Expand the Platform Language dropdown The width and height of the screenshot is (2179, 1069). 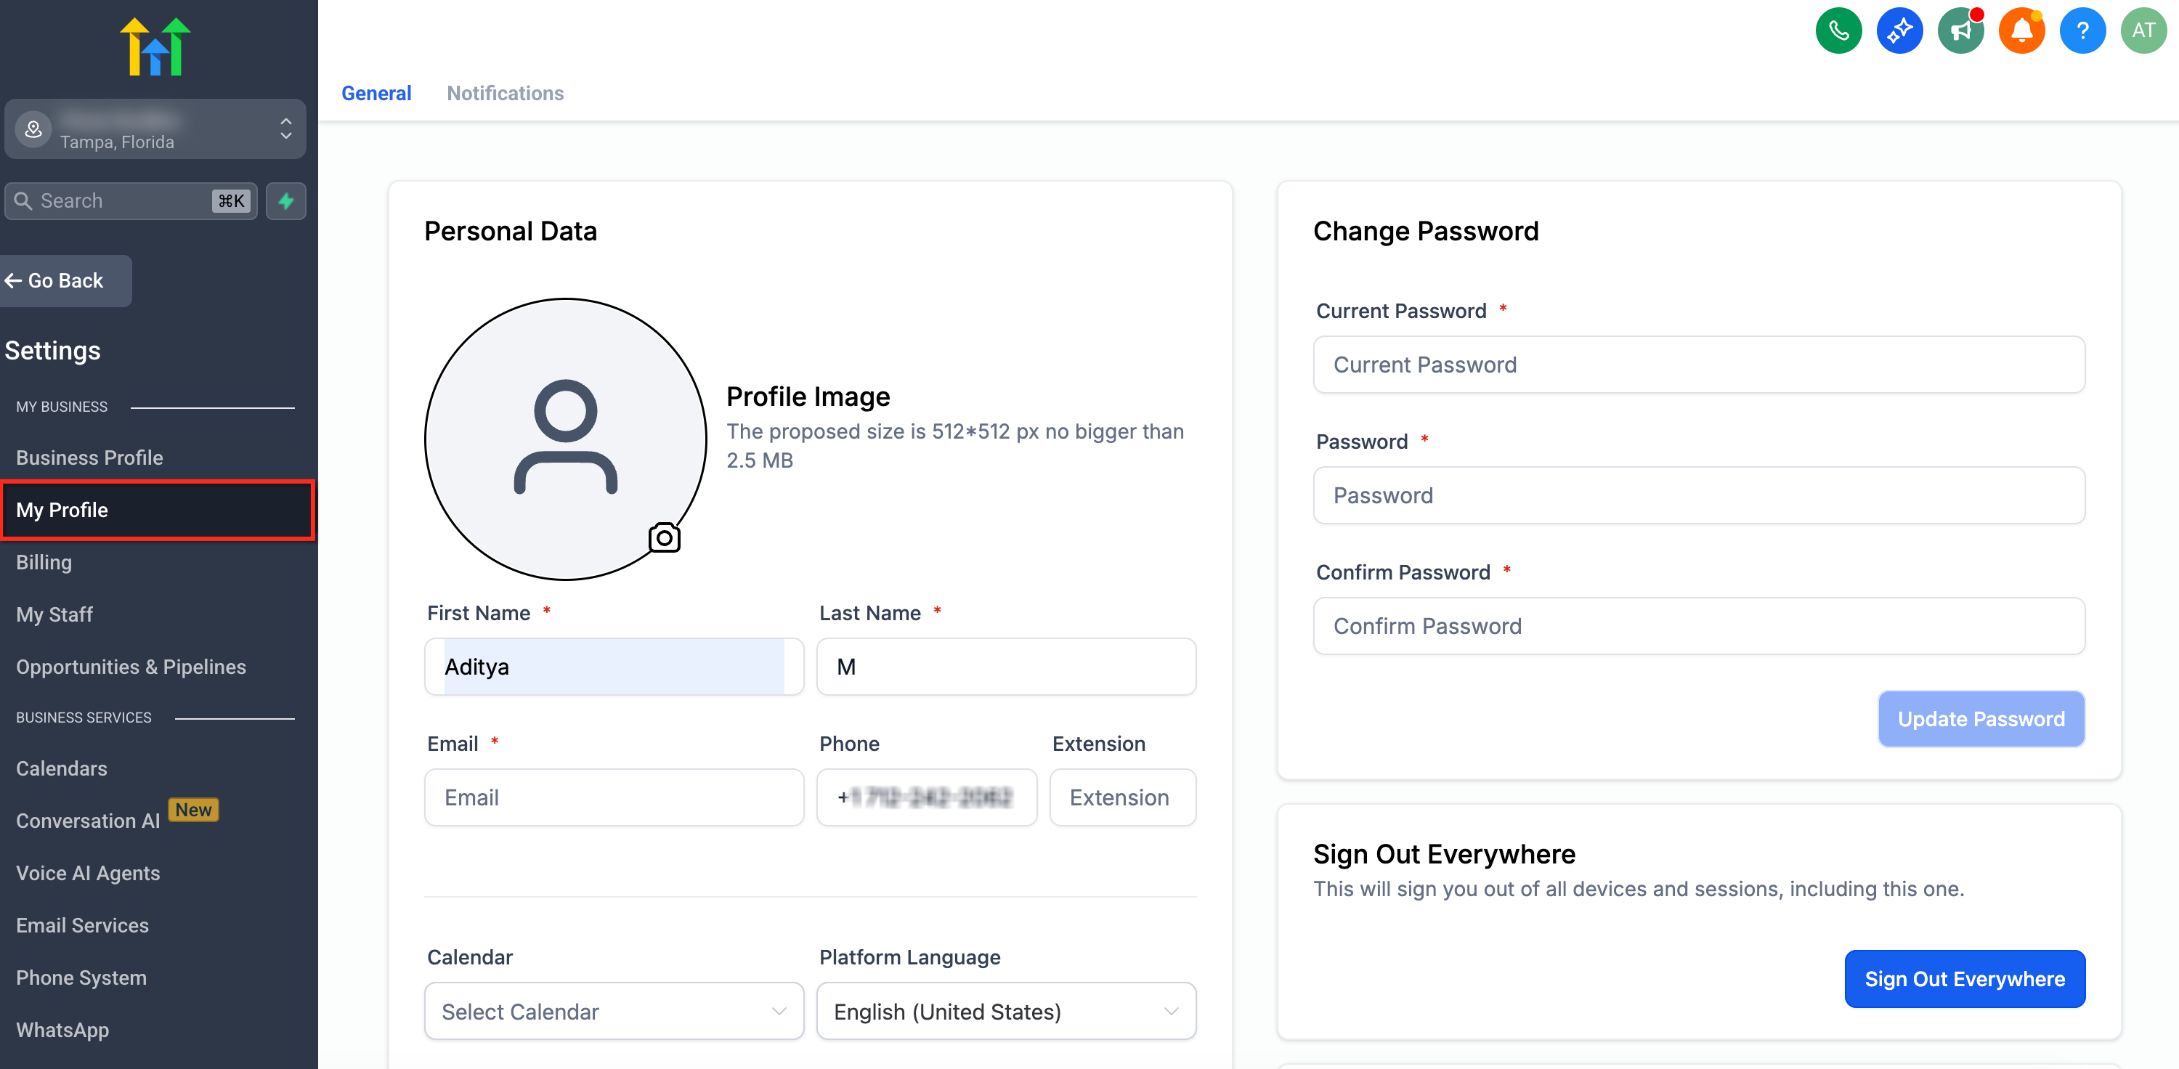pyautogui.click(x=1006, y=1011)
